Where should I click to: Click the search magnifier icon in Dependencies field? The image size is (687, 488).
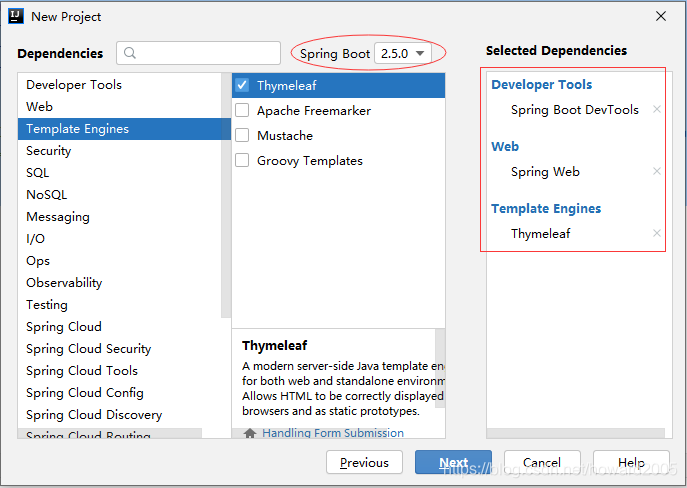tap(130, 53)
